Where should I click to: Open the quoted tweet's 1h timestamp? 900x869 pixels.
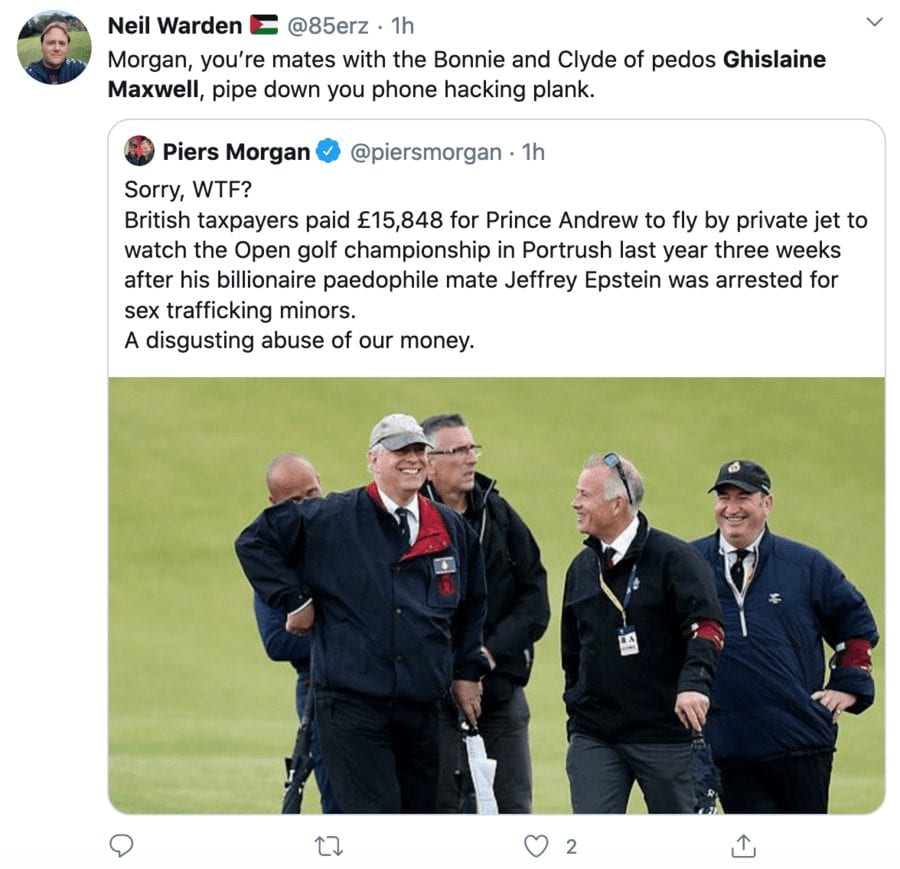click(533, 152)
